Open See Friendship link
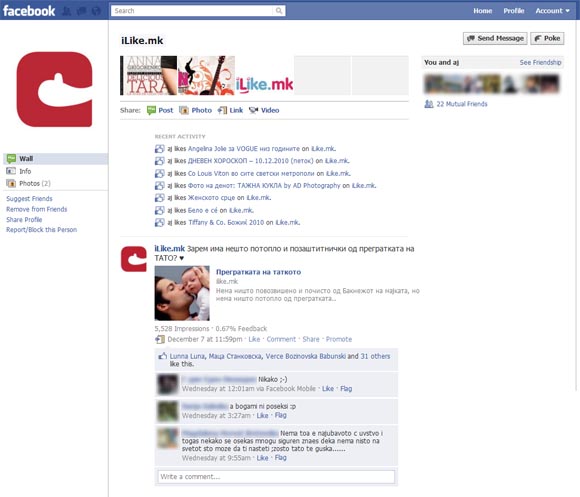 point(540,62)
